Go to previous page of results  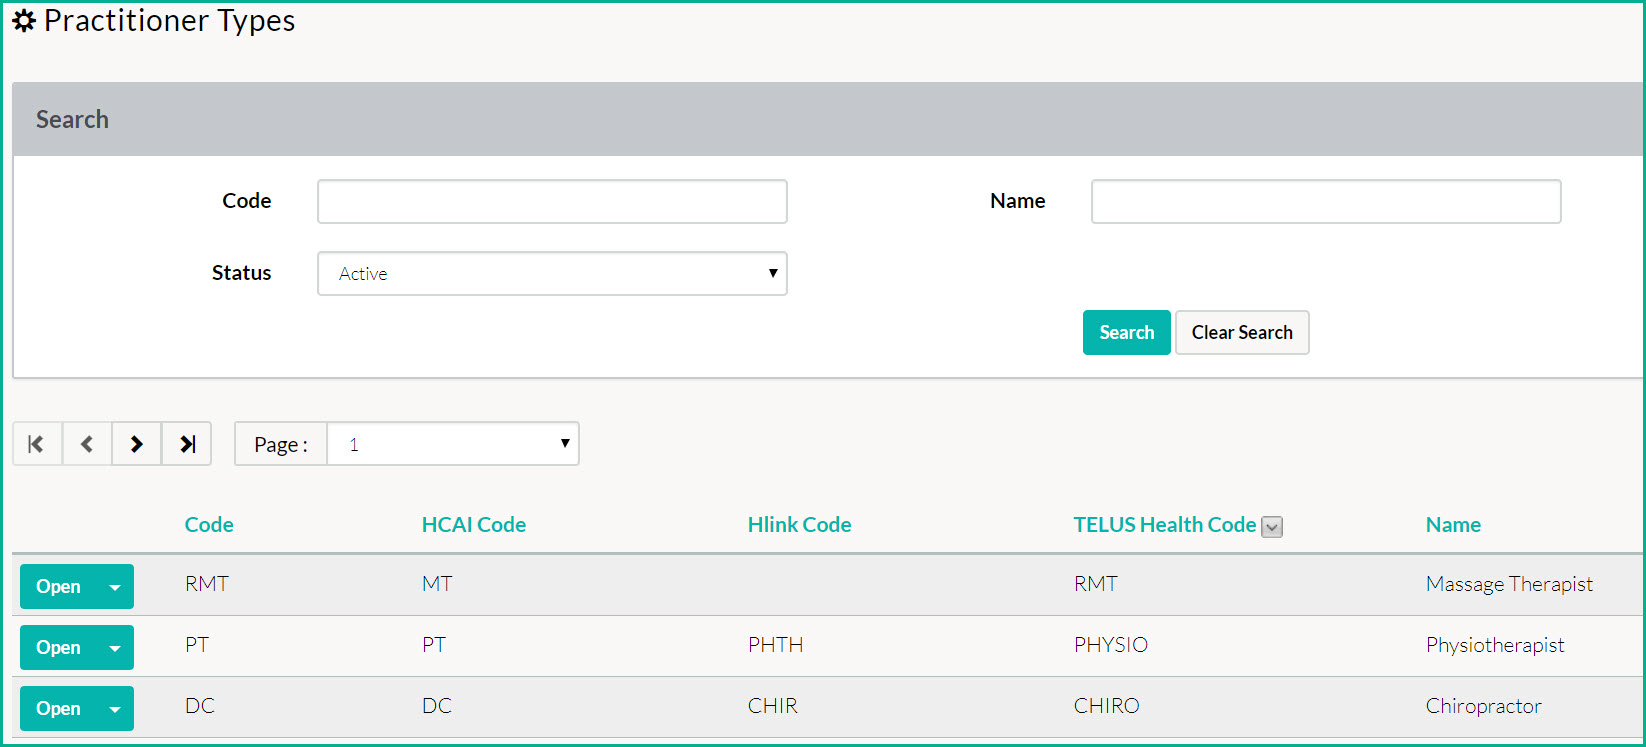(87, 444)
